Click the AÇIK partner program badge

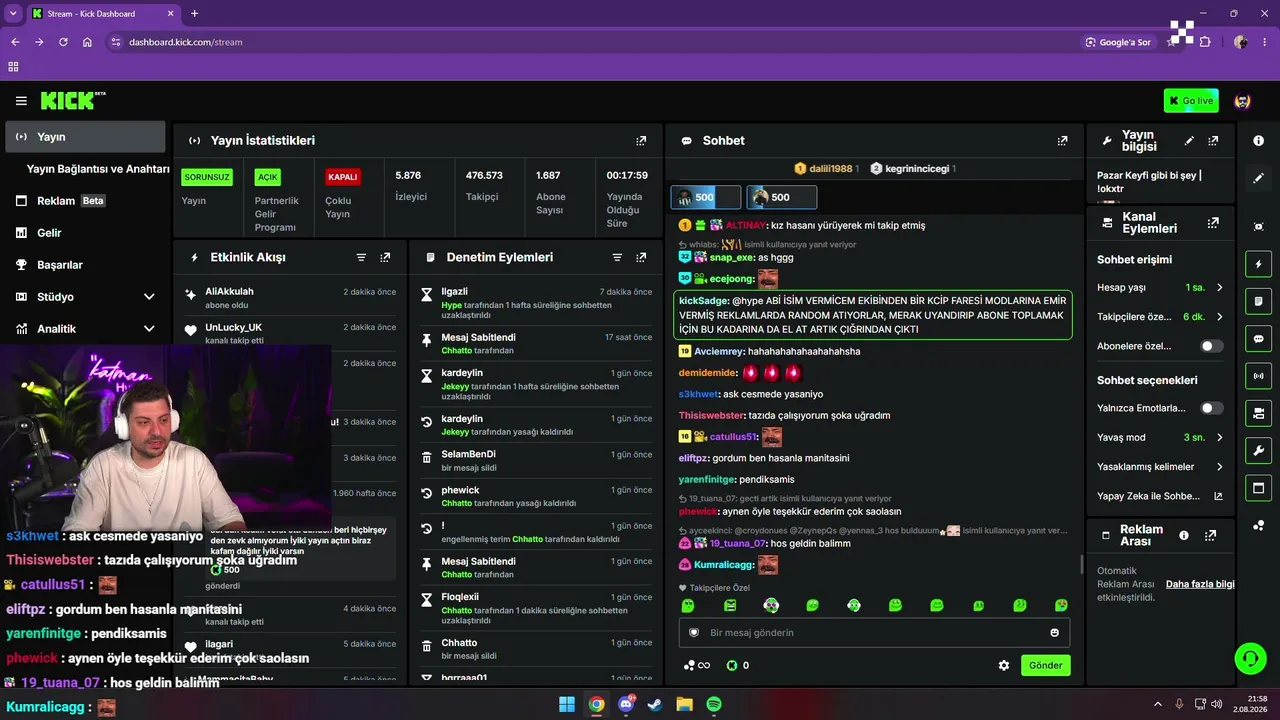coord(268,177)
